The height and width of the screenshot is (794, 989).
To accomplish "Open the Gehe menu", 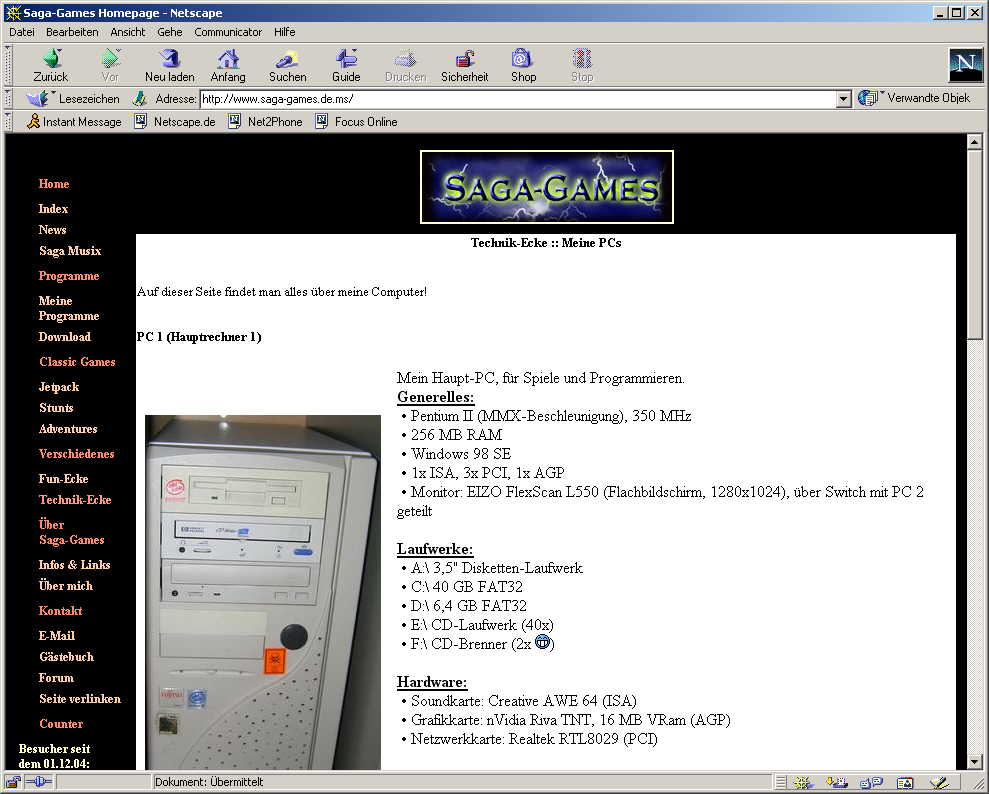I will (x=170, y=32).
